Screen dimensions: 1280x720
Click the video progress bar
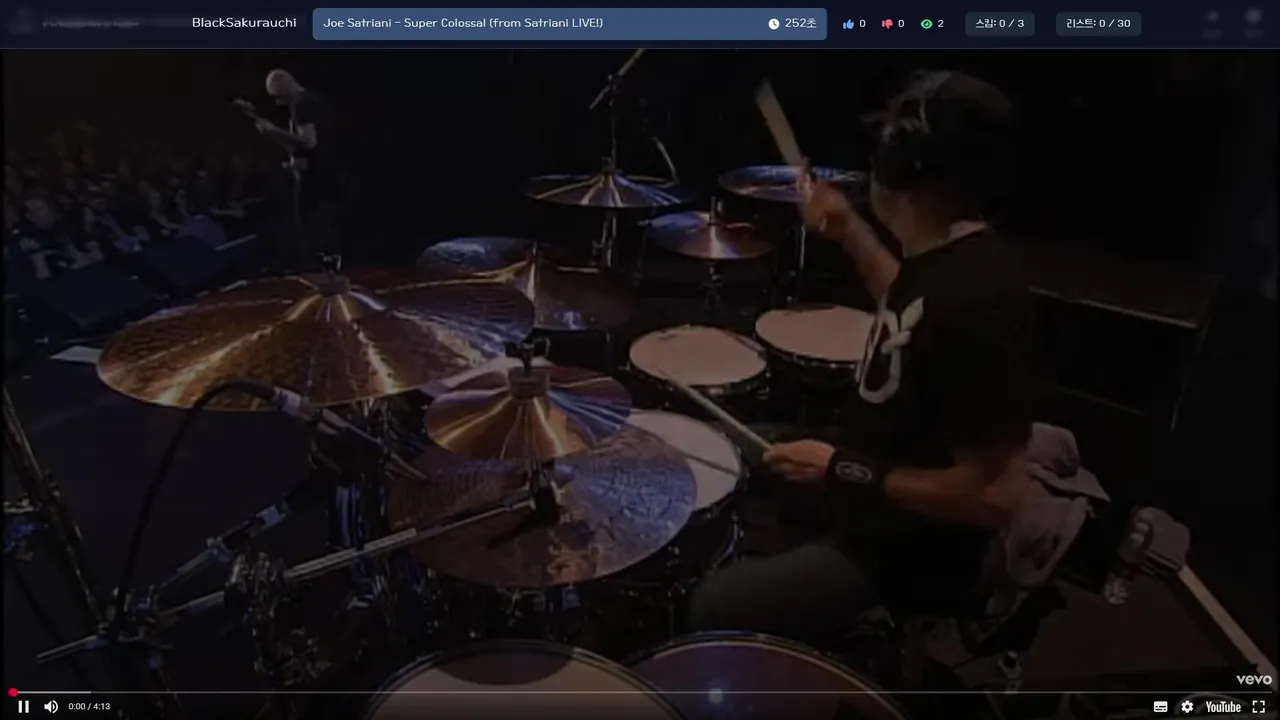pyautogui.click(x=640, y=692)
